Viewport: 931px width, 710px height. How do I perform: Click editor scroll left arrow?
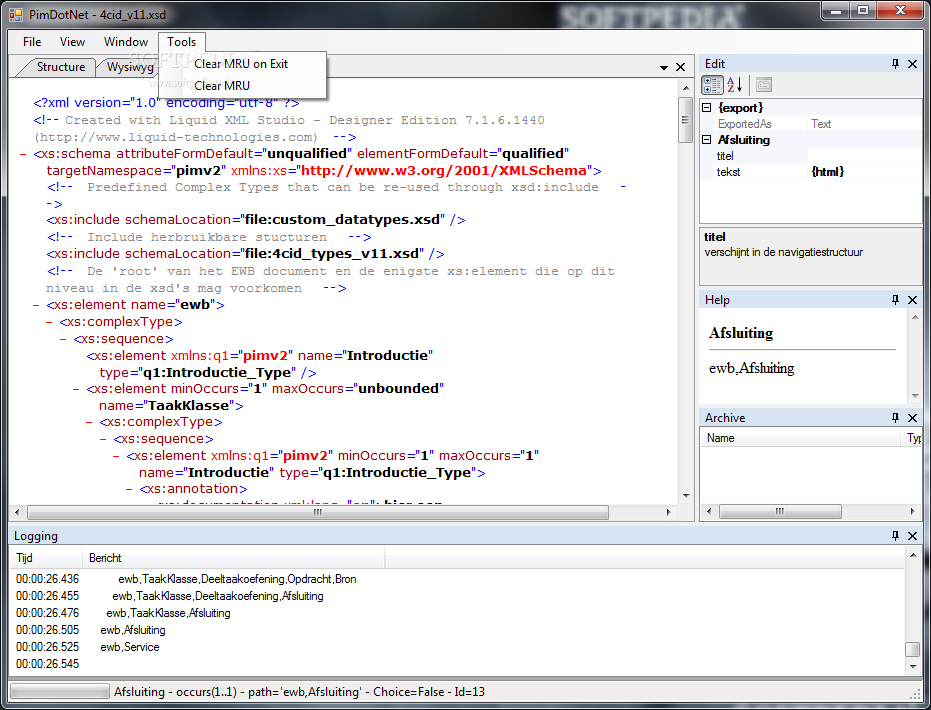coord(17,512)
